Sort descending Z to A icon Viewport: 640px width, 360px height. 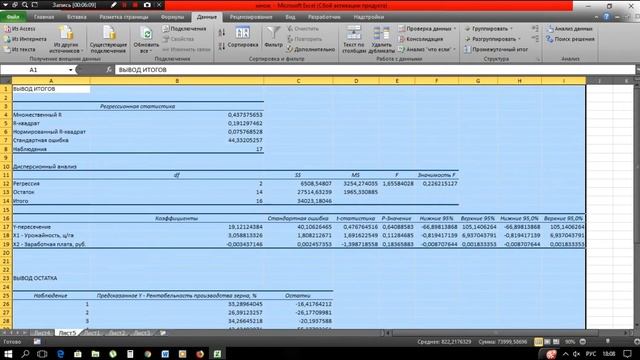click(222, 46)
